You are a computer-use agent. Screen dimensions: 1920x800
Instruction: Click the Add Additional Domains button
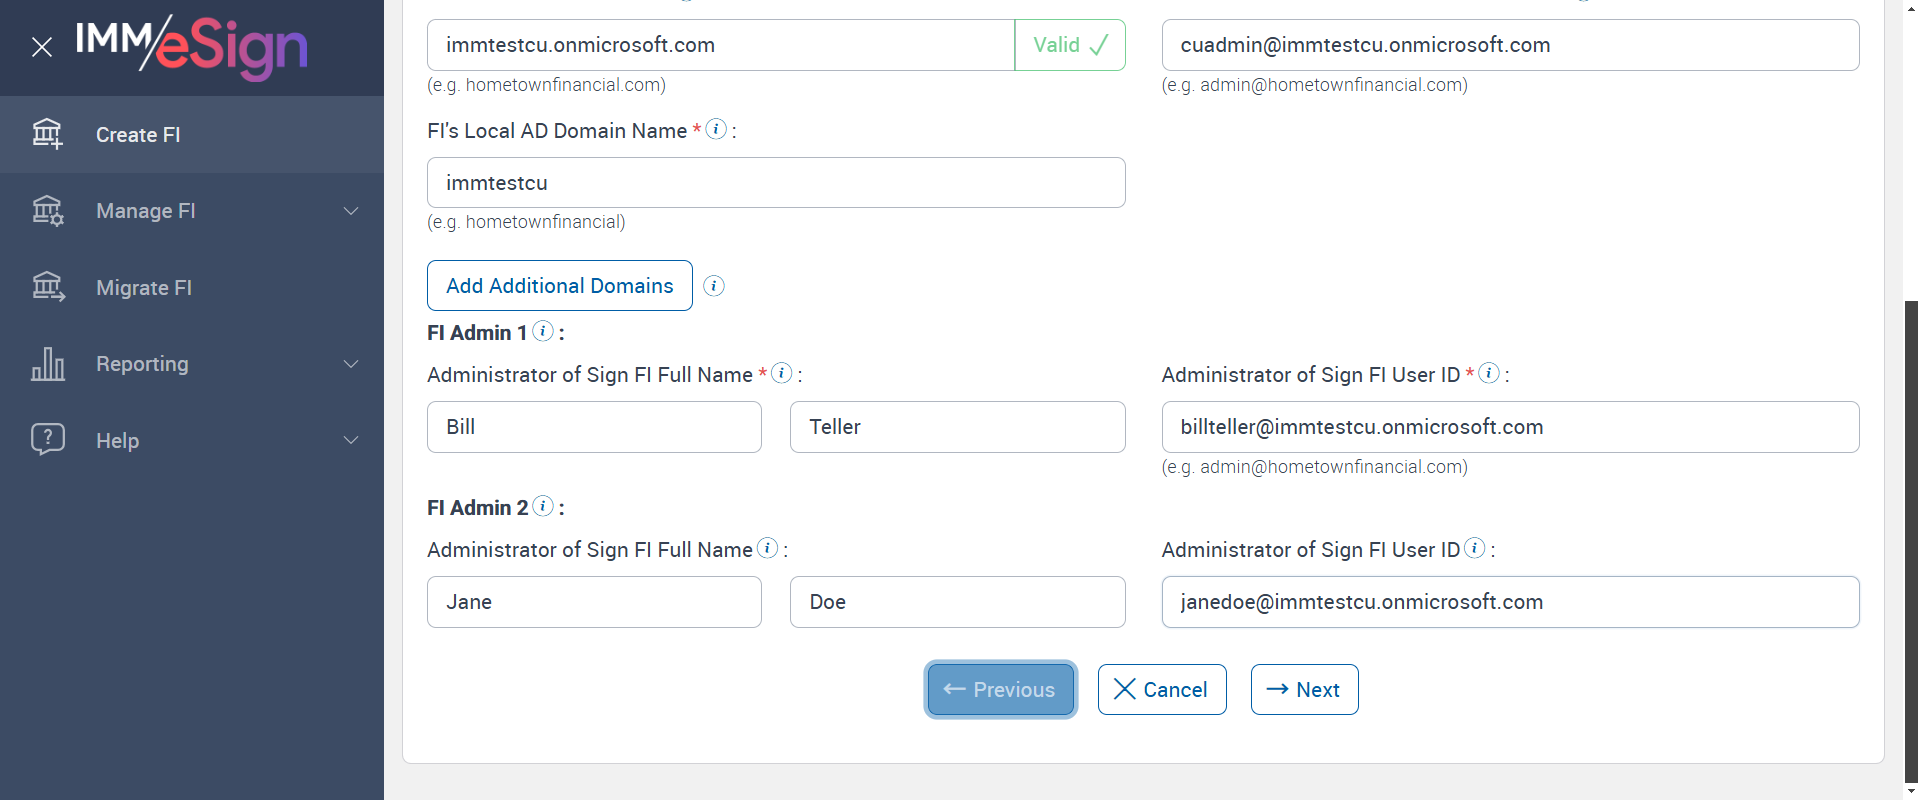[x=559, y=286]
